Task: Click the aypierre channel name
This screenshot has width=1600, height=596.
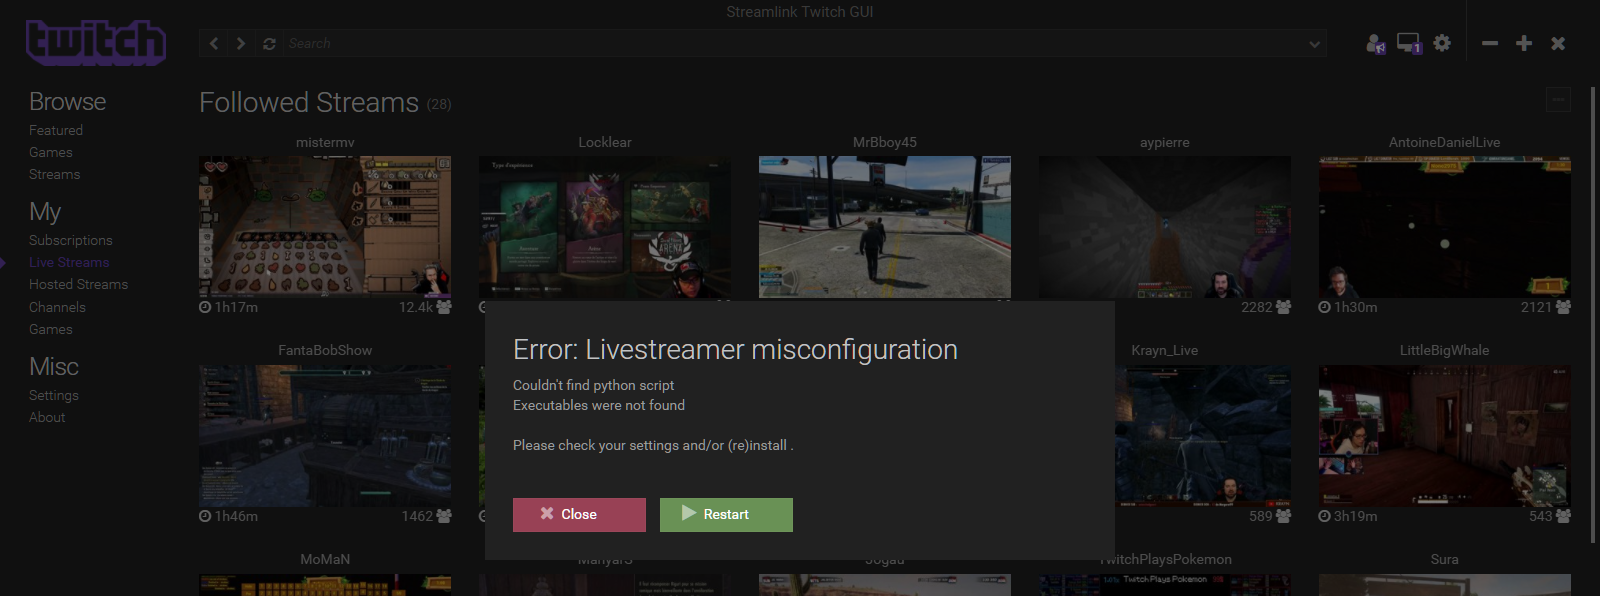Action: [1165, 142]
